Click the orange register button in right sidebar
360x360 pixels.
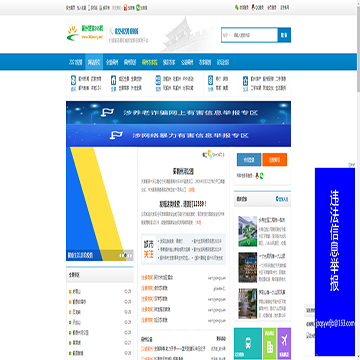click(275, 160)
